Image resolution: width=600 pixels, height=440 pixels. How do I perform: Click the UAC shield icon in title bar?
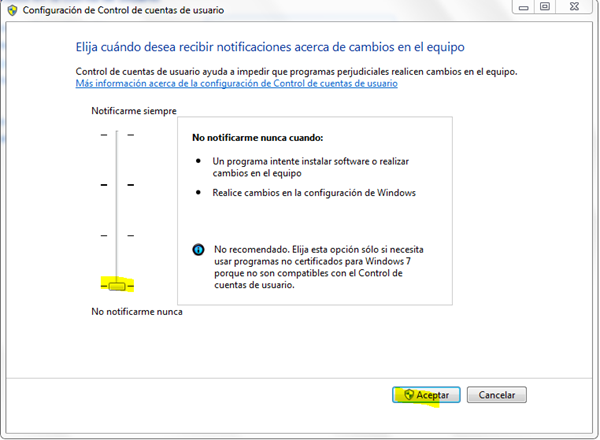tap(12, 10)
